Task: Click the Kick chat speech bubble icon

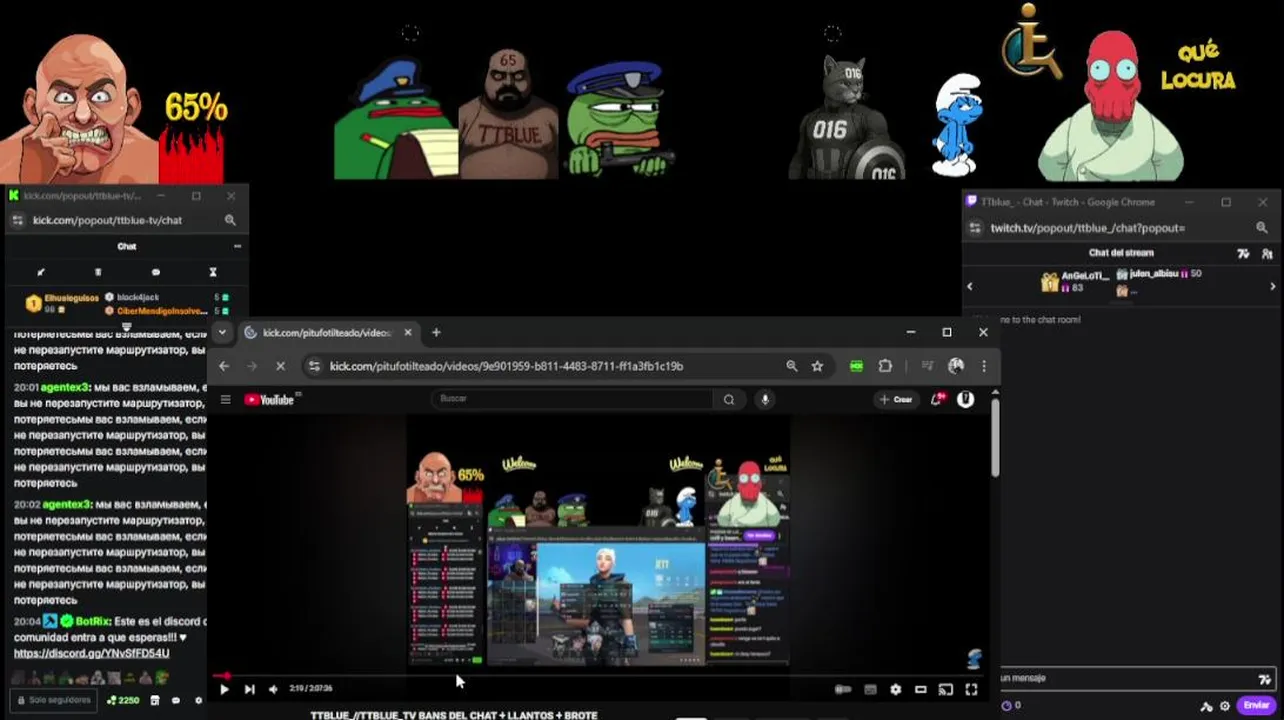Action: click(x=155, y=272)
